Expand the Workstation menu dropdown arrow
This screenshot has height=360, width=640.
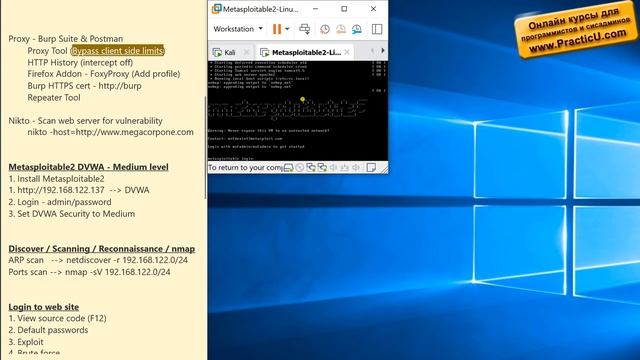click(261, 29)
